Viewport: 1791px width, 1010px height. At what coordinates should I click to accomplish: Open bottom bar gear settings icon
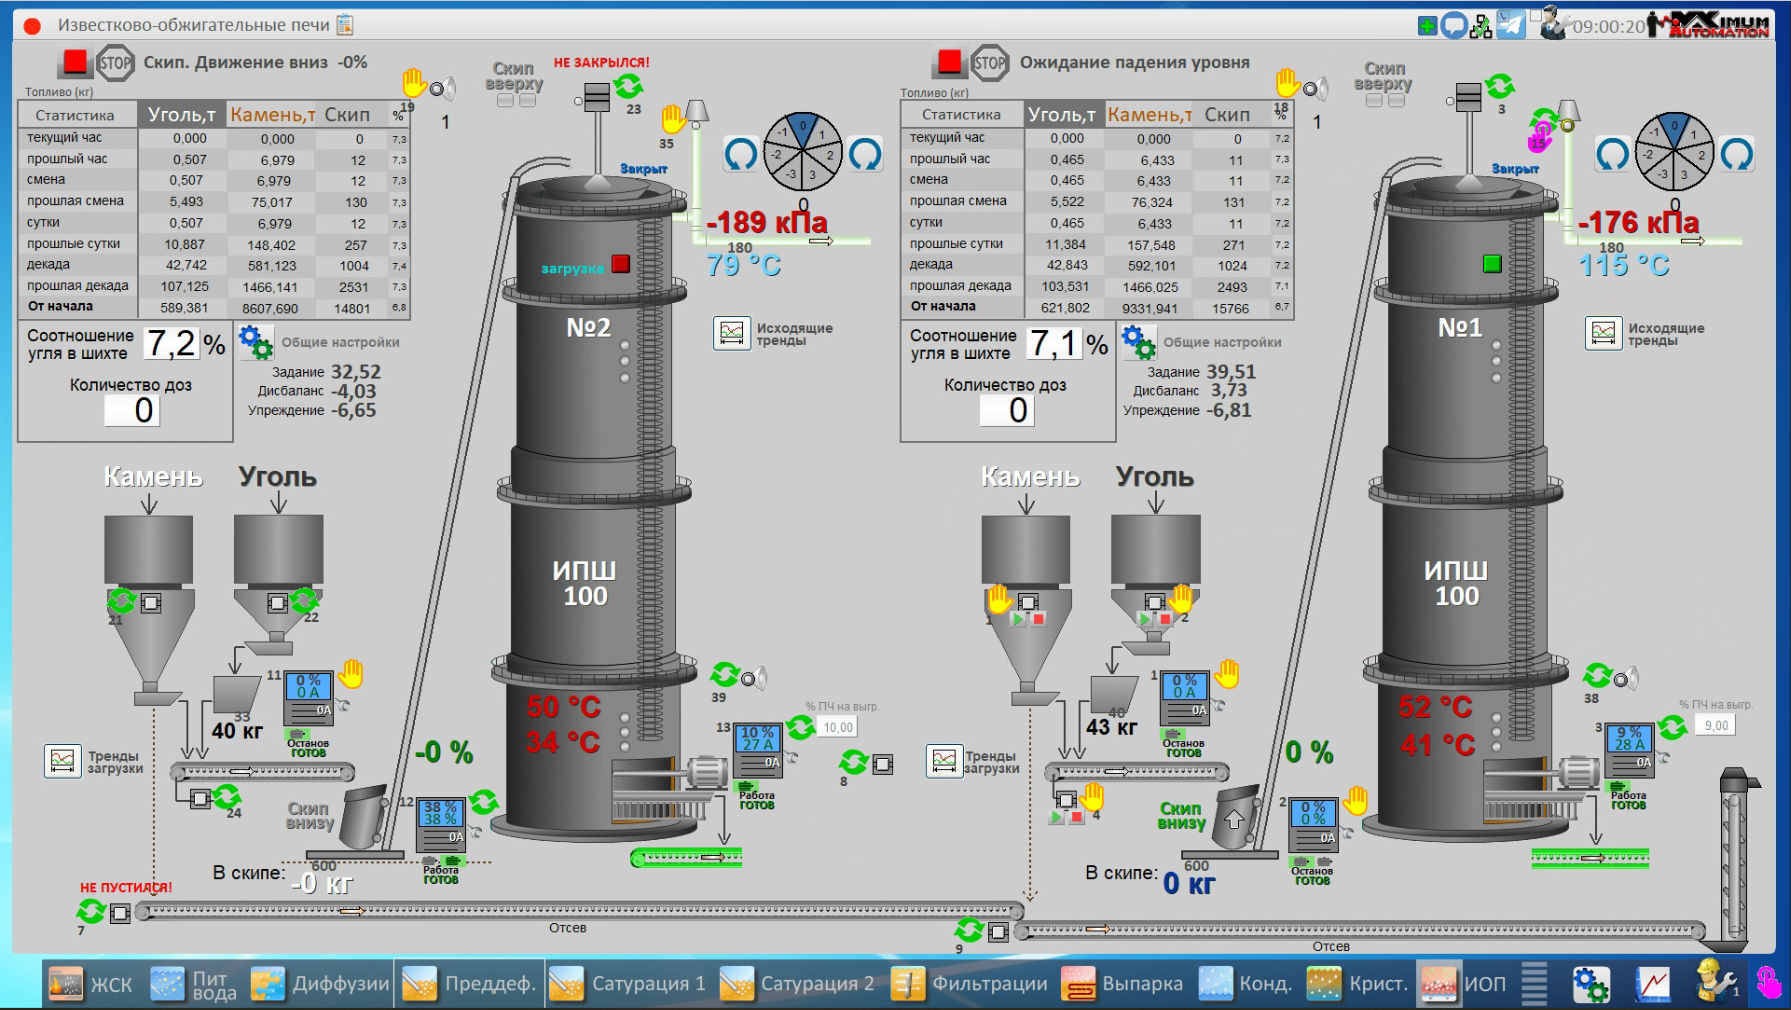1590,984
